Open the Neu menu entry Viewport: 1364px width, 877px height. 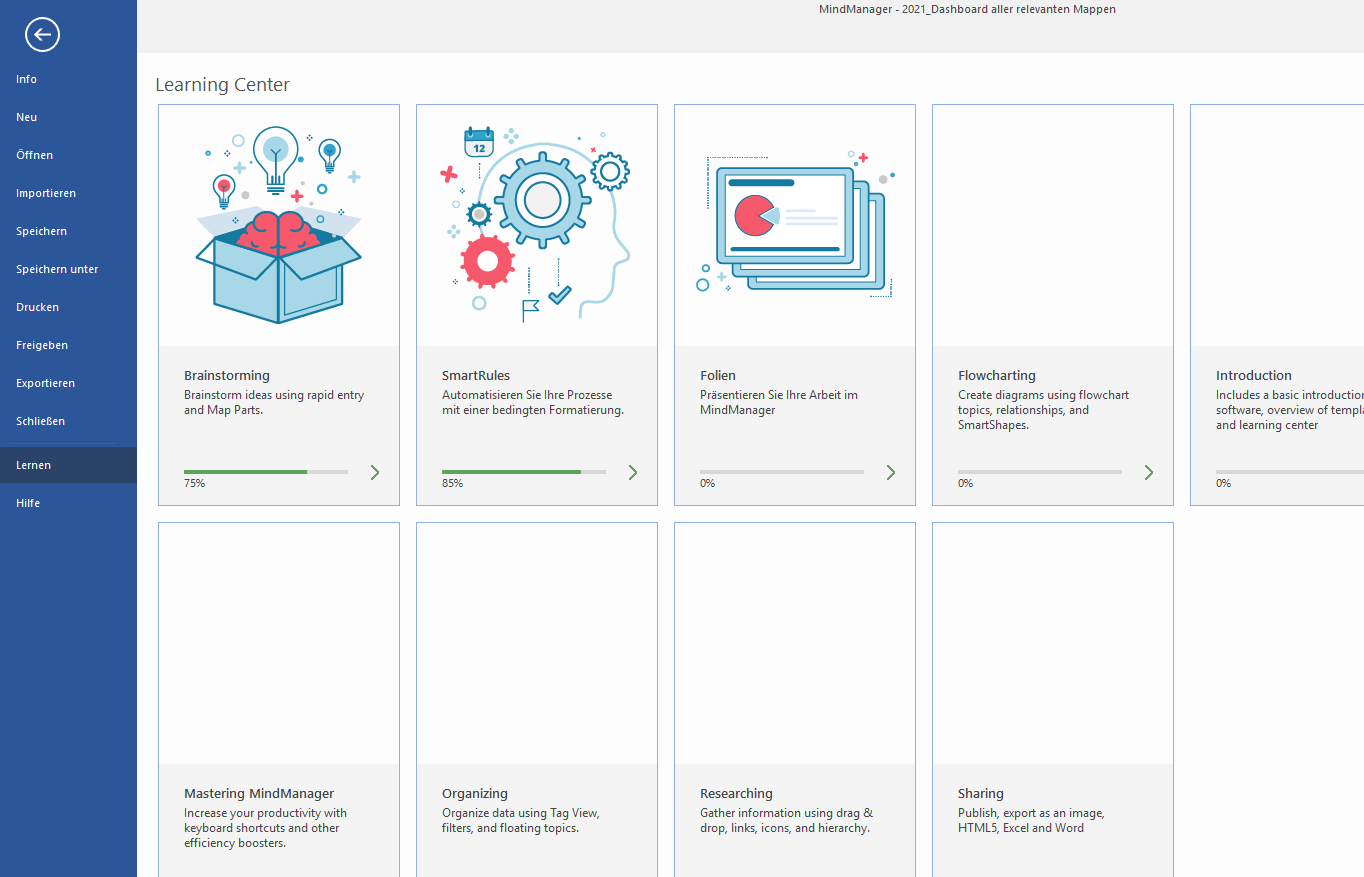tap(27, 117)
